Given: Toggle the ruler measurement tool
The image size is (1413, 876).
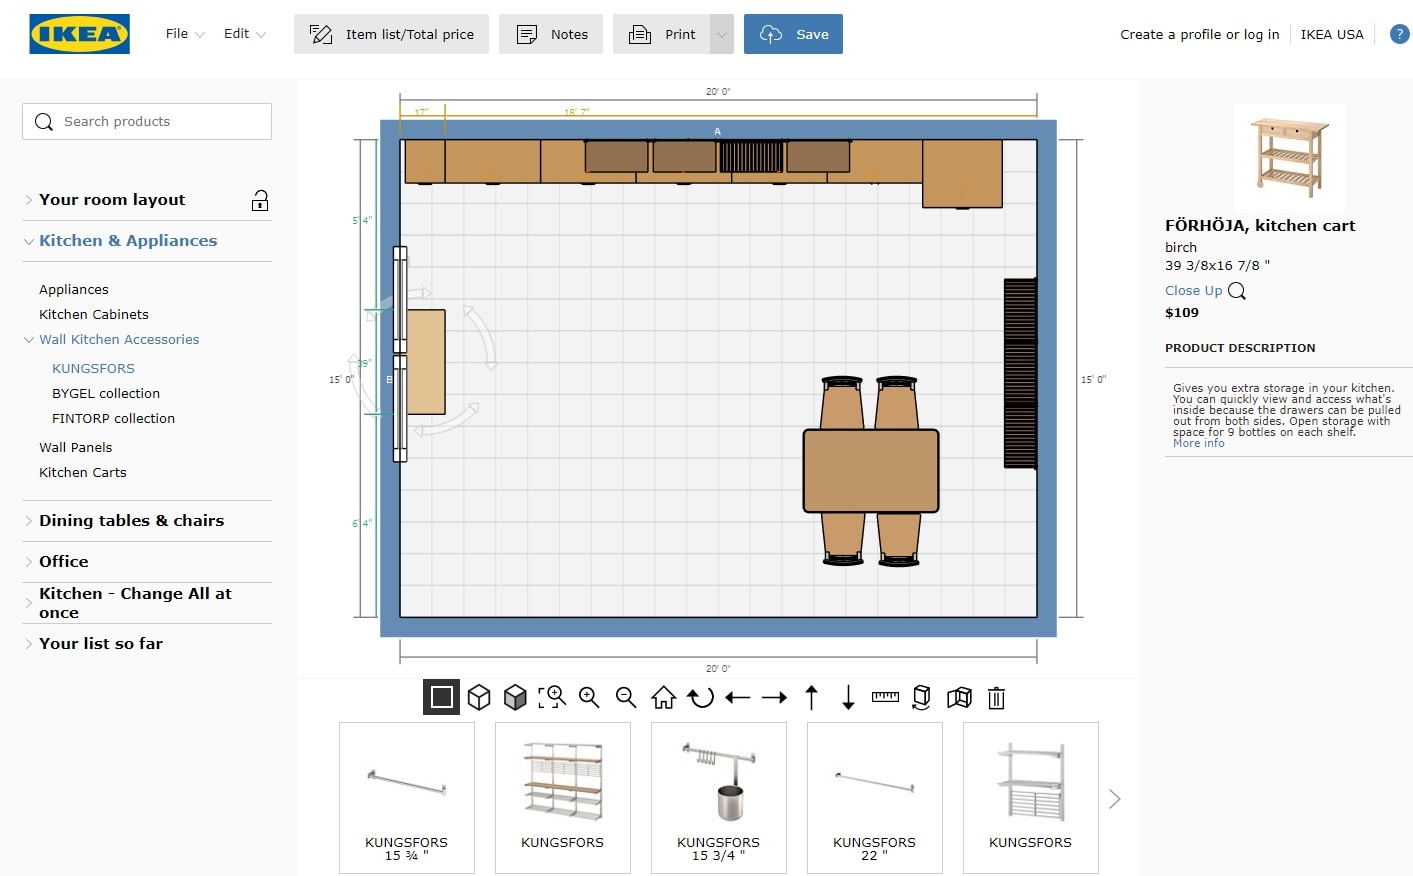Looking at the screenshot, I should [x=885, y=697].
